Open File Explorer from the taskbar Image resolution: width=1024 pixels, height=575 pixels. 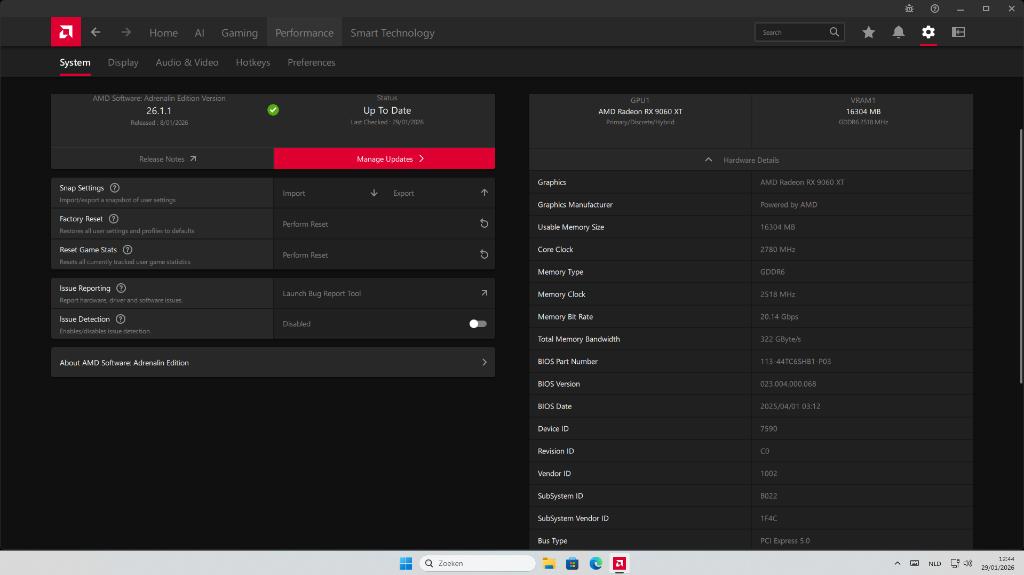(549, 563)
